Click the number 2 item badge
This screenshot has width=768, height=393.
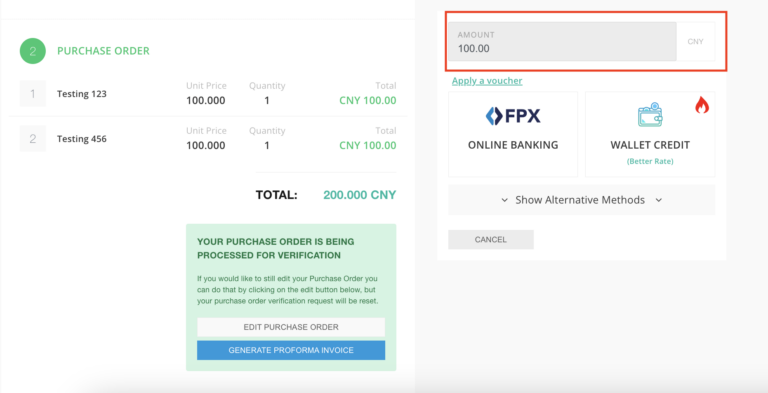pyautogui.click(x=33, y=139)
